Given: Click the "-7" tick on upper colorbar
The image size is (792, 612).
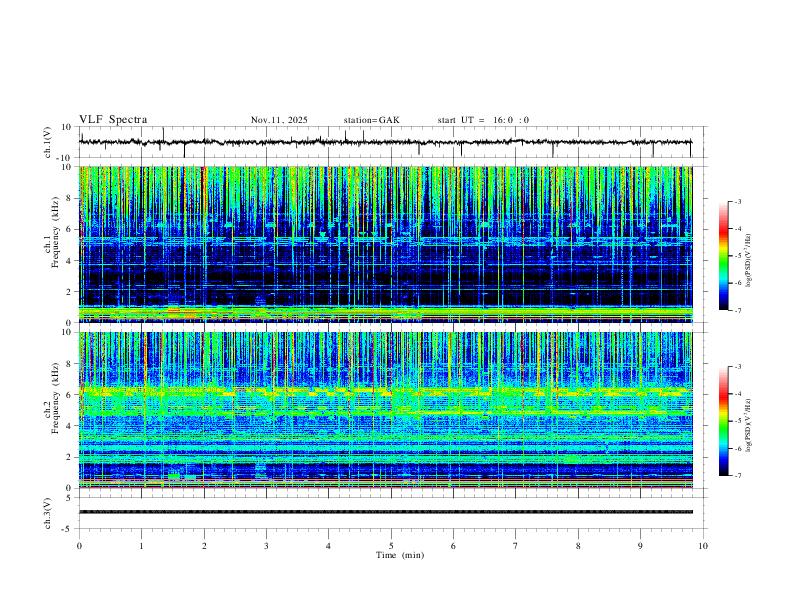Looking at the screenshot, I should (x=737, y=311).
